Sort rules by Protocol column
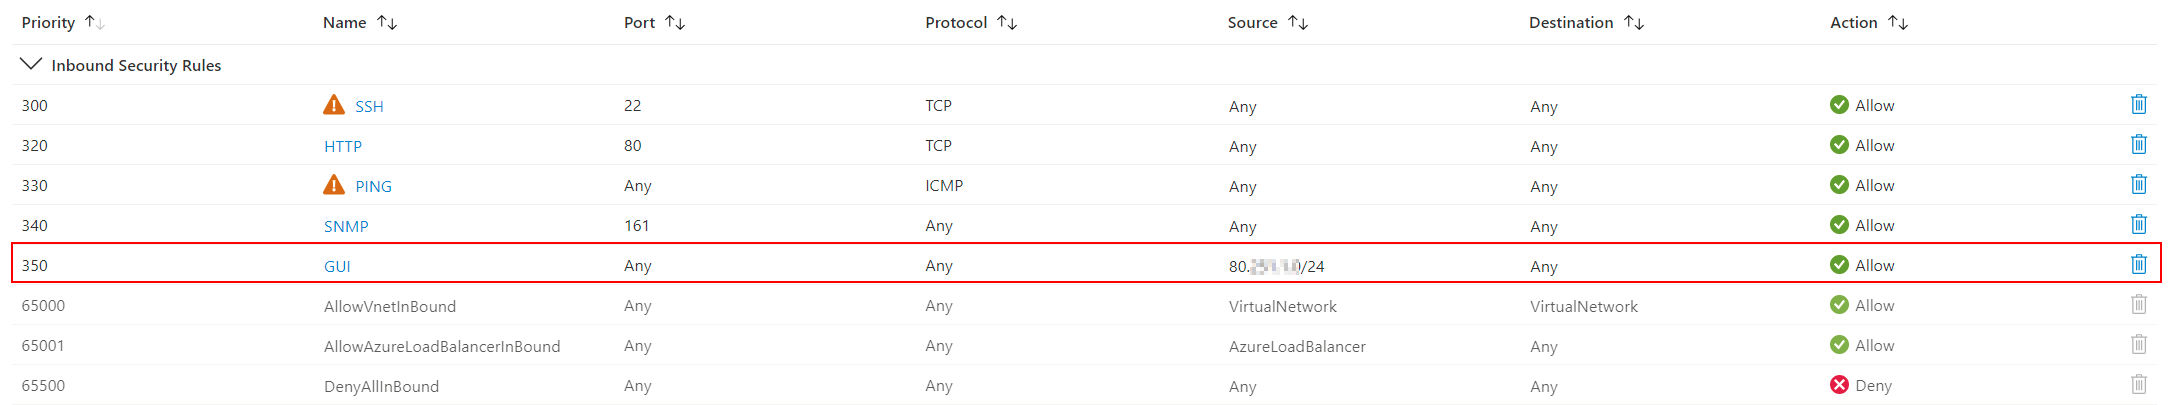2181x405 pixels. 1007,22
